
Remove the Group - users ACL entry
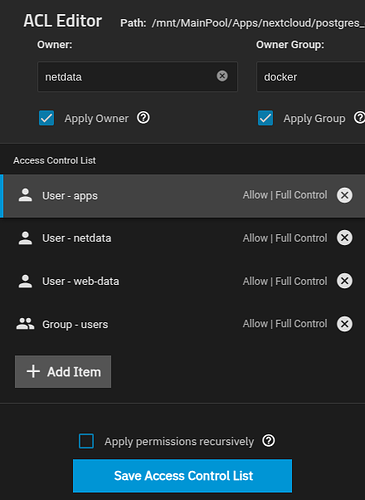click(x=344, y=324)
